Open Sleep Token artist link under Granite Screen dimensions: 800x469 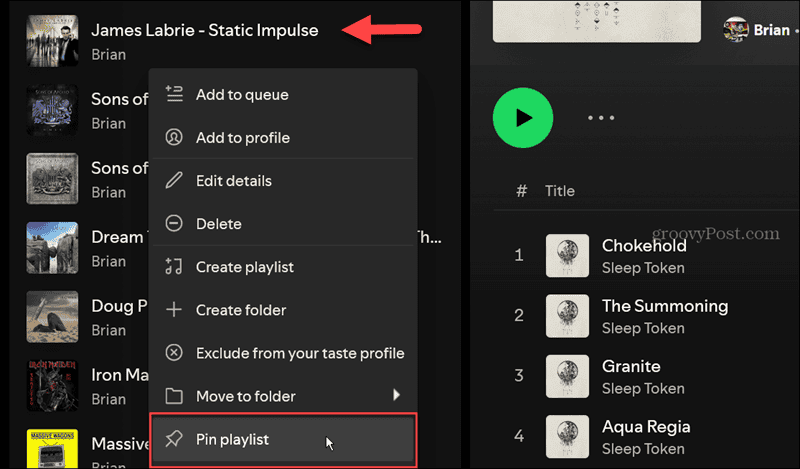pos(643,388)
